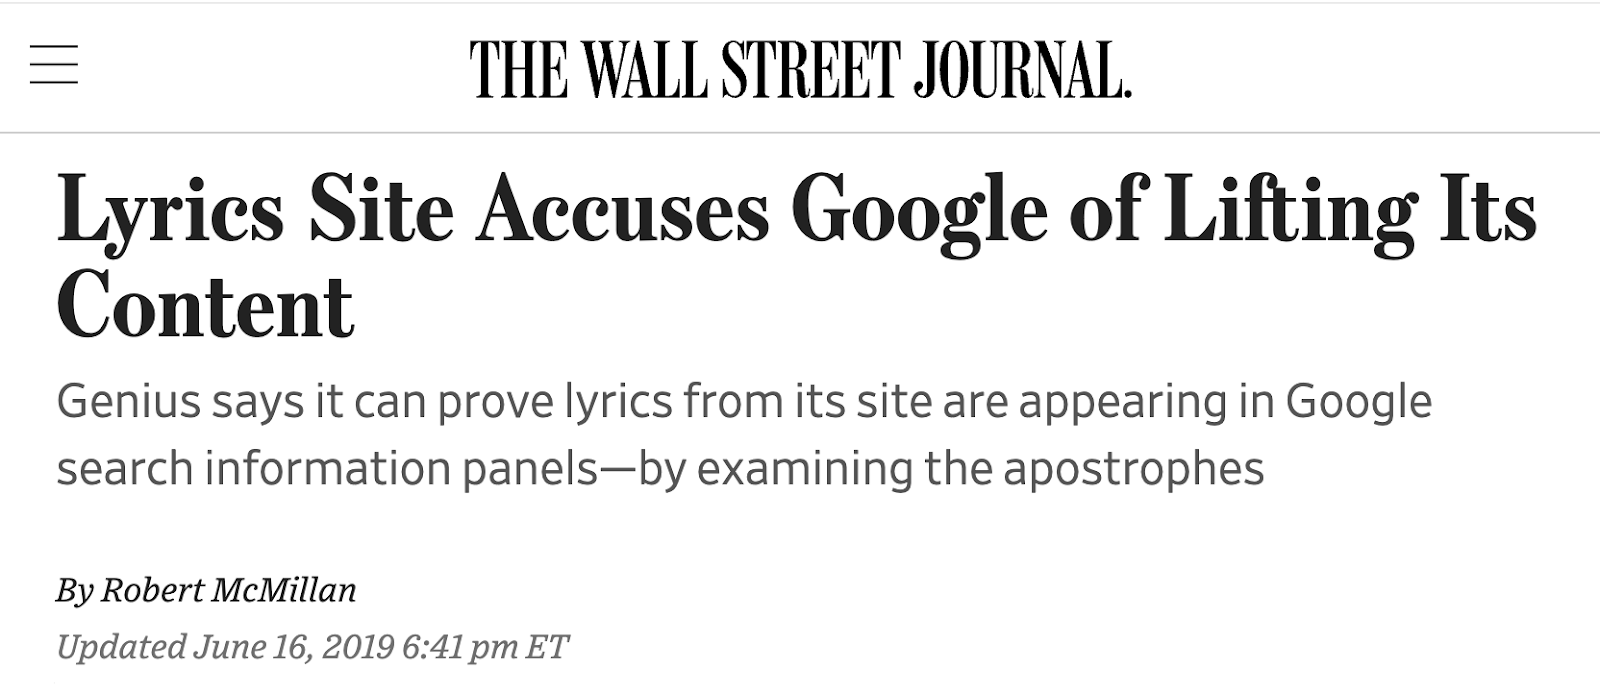This screenshot has width=1600, height=694.
Task: Click the word THE in the masthead
Action: point(520,70)
